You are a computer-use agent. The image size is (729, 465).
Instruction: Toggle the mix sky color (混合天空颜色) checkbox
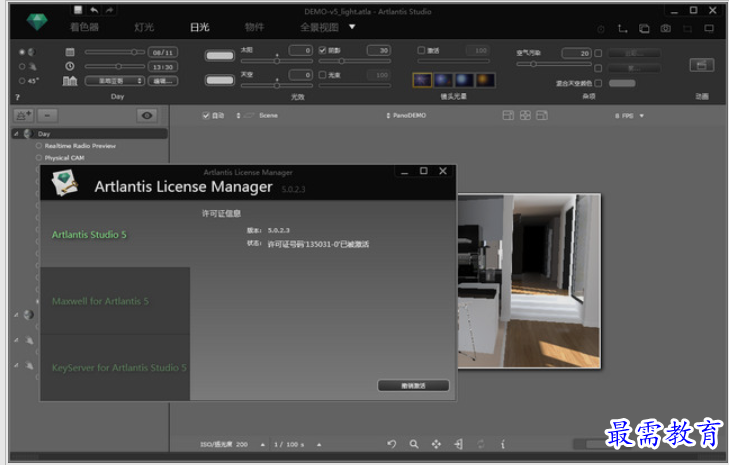[598, 83]
